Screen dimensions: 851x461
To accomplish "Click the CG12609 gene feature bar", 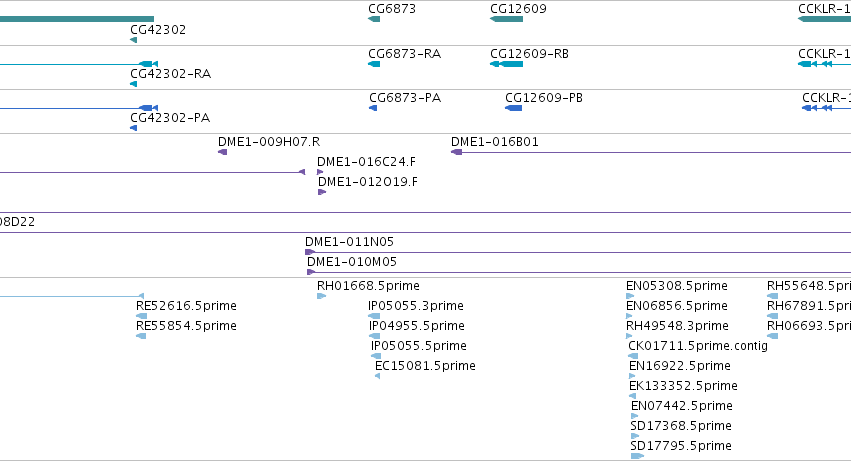I will [506, 19].
